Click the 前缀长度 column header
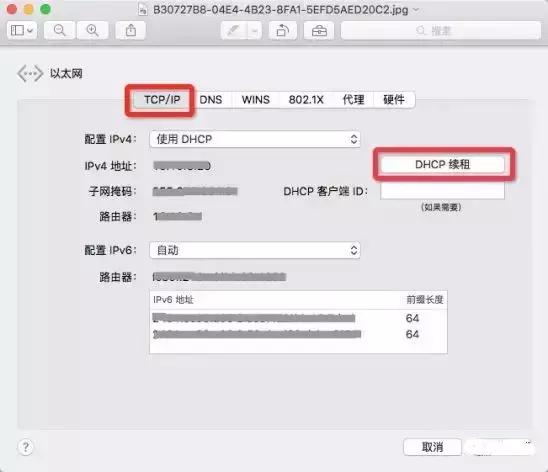The width and height of the screenshot is (548, 472). pyautogui.click(x=424, y=299)
